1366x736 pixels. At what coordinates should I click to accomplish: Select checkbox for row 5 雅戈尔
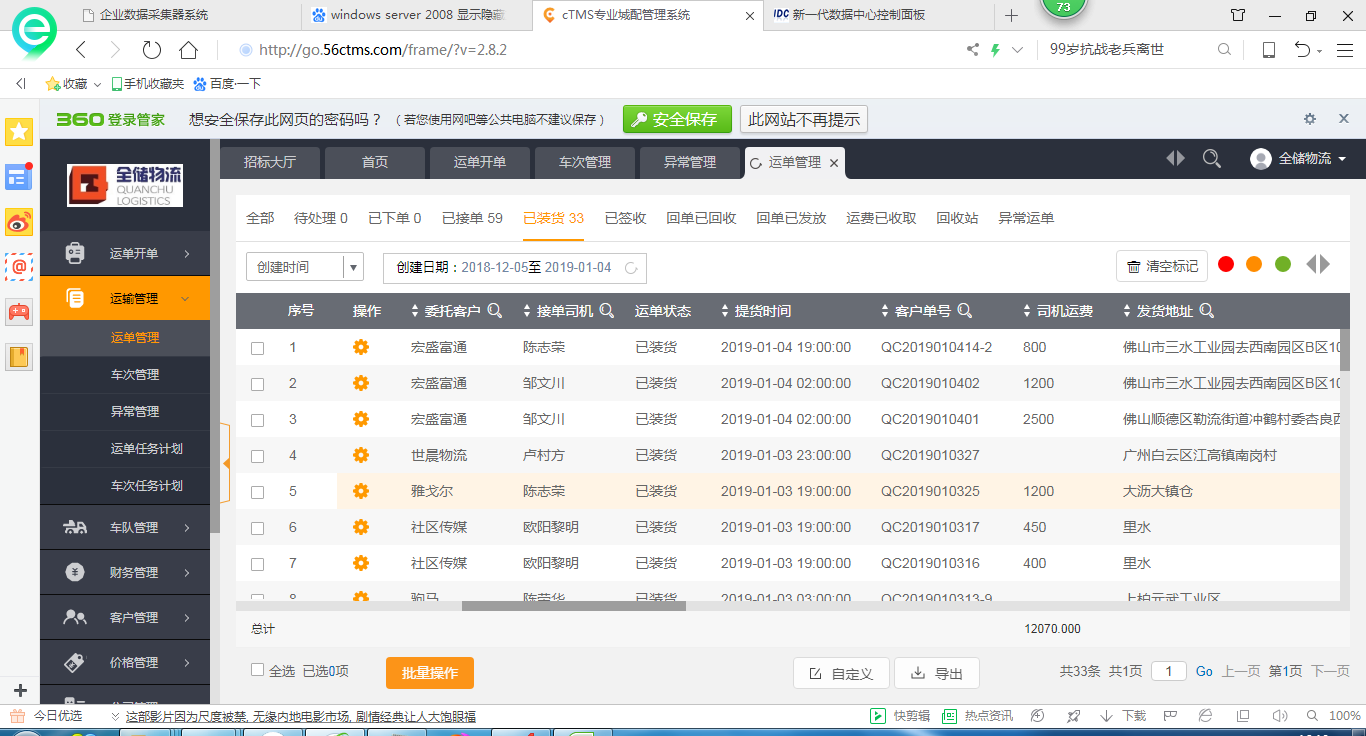[257, 492]
